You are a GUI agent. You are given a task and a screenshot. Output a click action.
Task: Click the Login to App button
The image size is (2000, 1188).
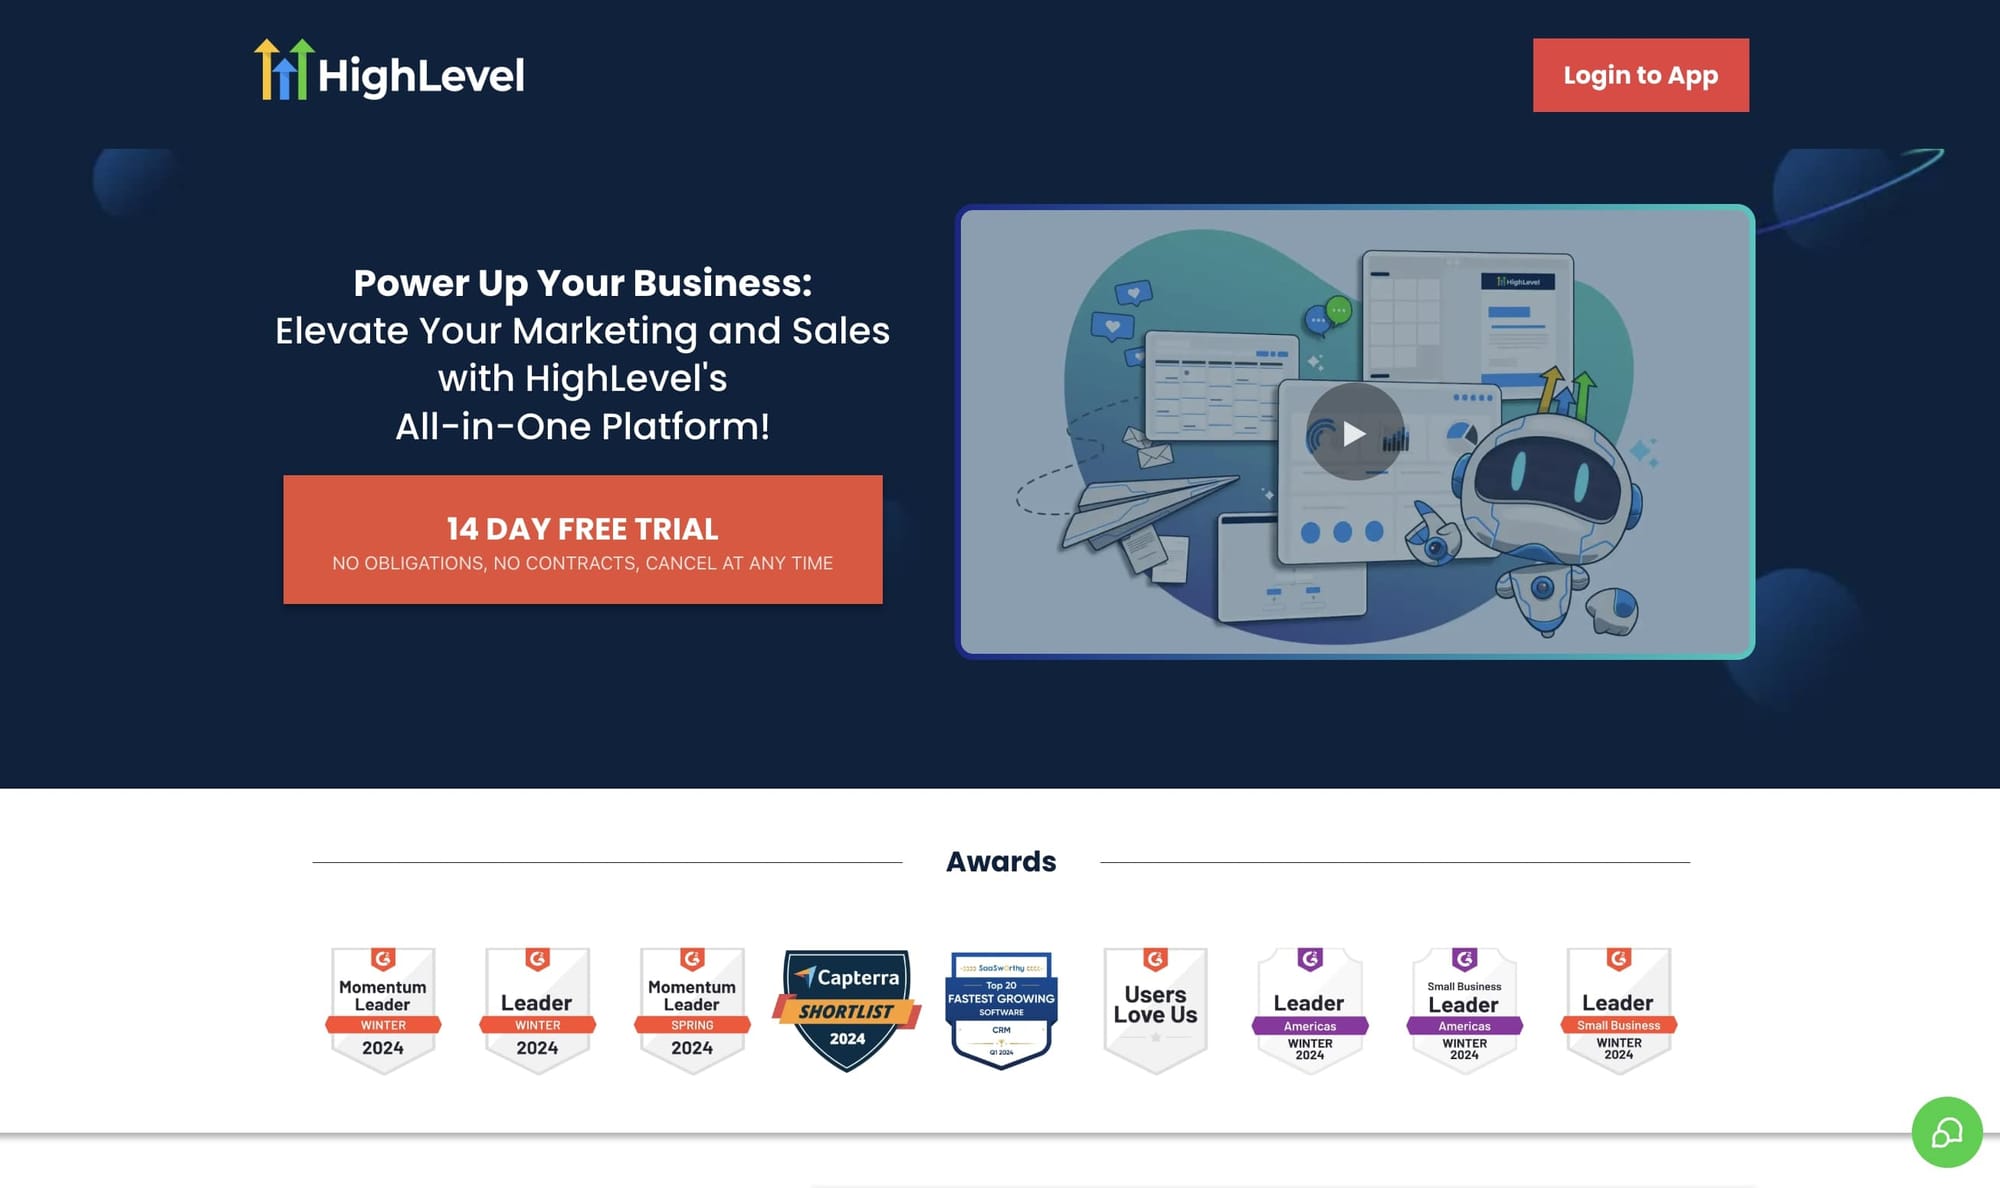coord(1641,75)
